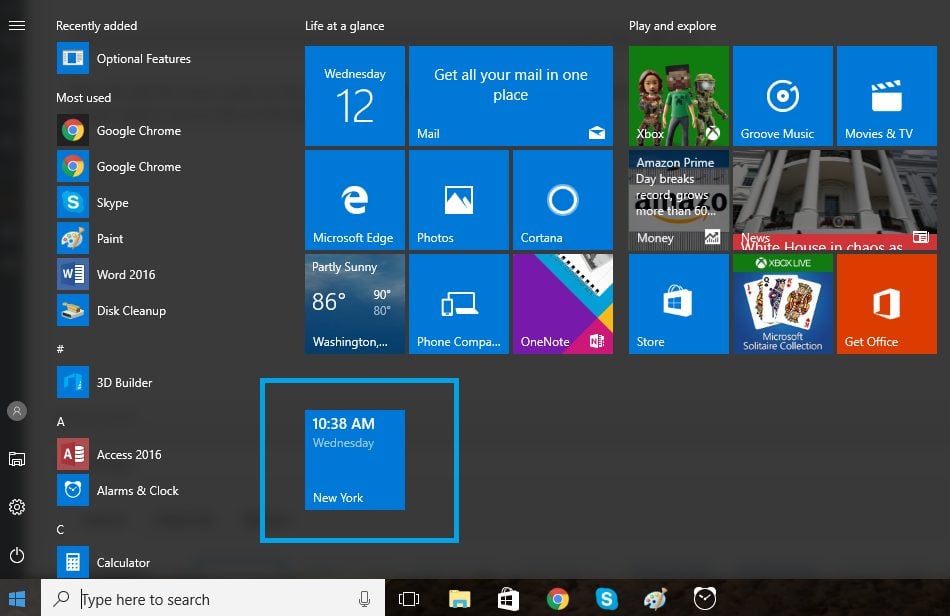The image size is (950, 616).
Task: Click the letter C section header
Action: 60,529
